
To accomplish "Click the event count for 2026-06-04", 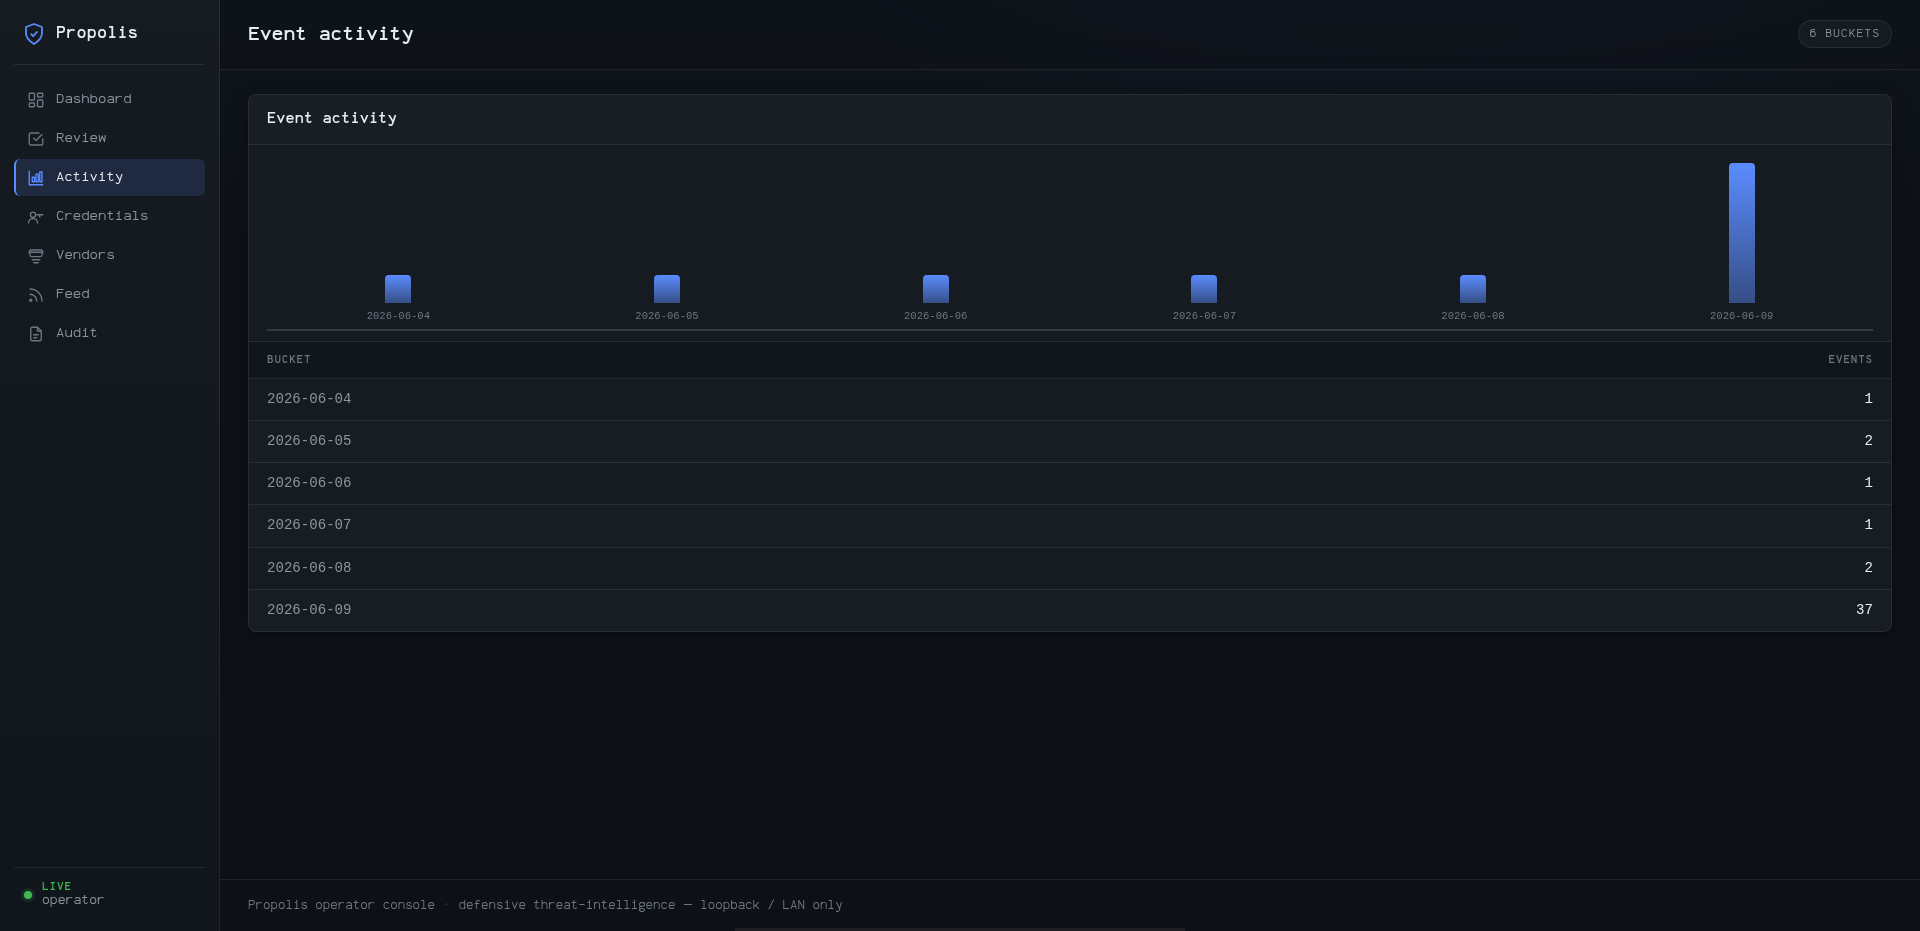I will click(x=1868, y=399).
